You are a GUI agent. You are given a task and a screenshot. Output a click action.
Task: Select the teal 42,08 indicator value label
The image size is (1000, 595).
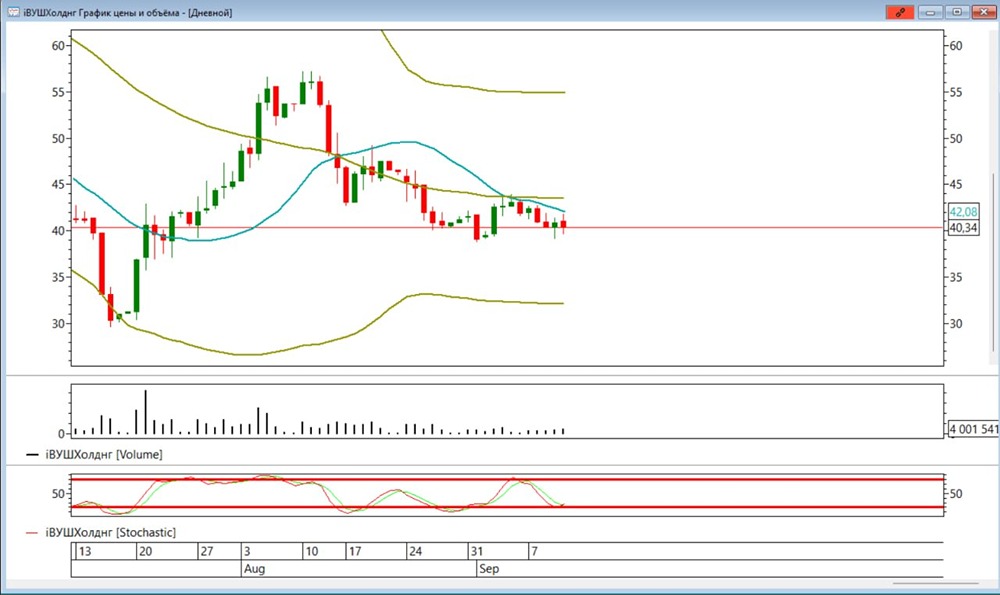point(963,212)
